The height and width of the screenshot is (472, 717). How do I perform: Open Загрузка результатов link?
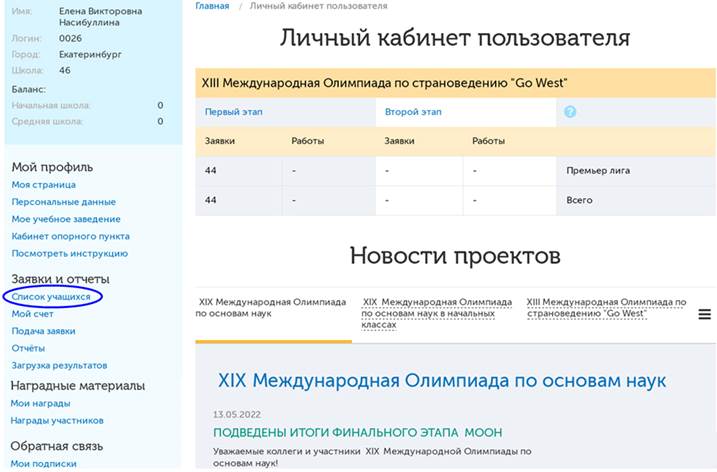pyautogui.click(x=59, y=365)
